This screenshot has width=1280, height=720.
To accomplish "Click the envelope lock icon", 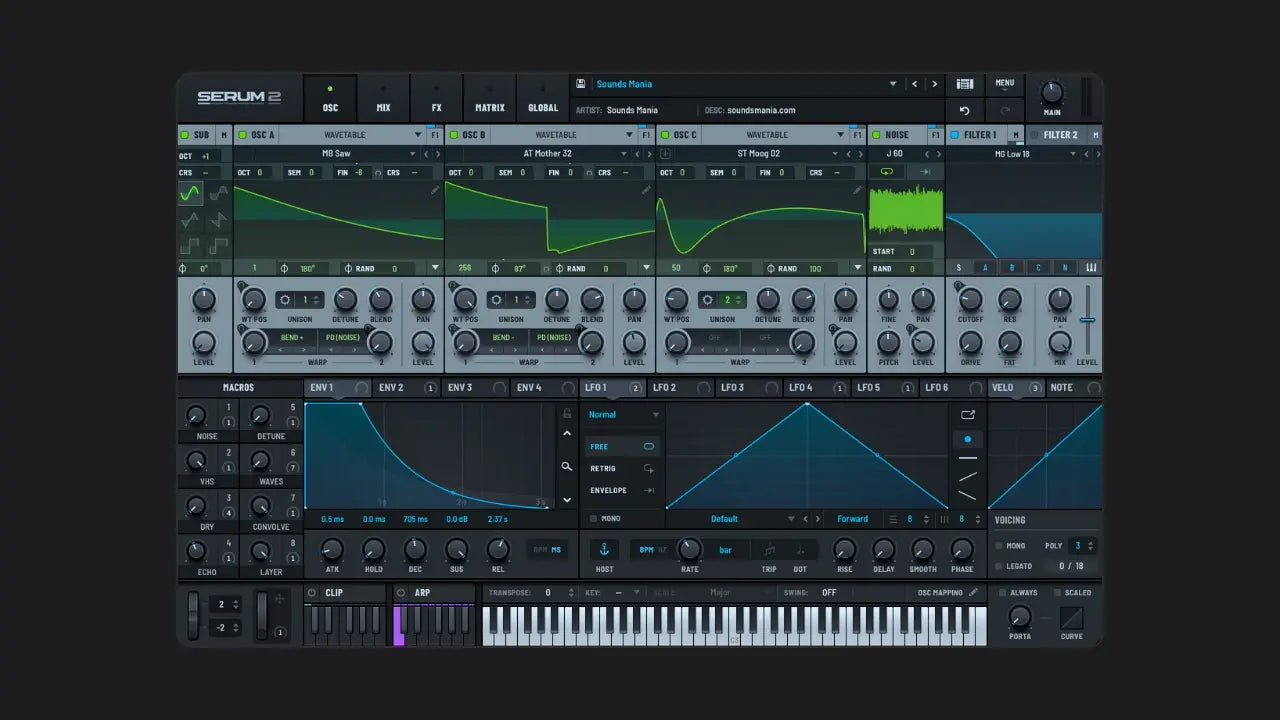I will pyautogui.click(x=567, y=413).
